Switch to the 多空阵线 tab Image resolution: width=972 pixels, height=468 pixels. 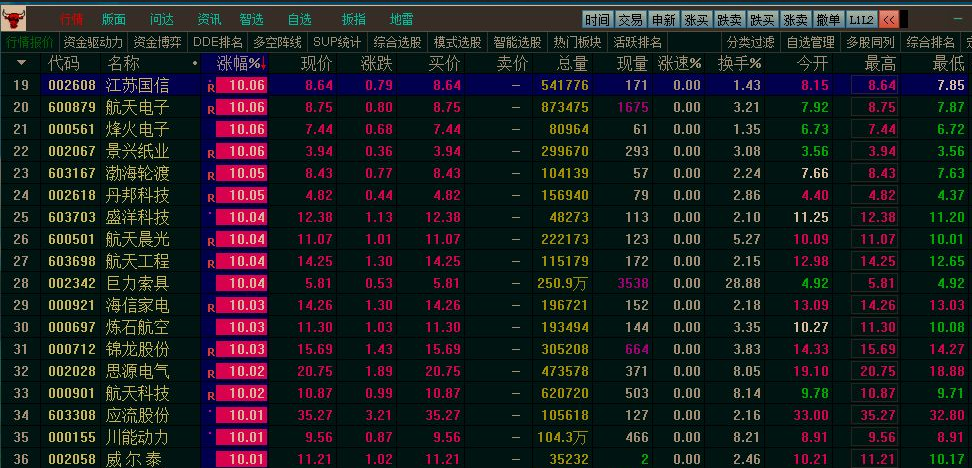pos(277,42)
